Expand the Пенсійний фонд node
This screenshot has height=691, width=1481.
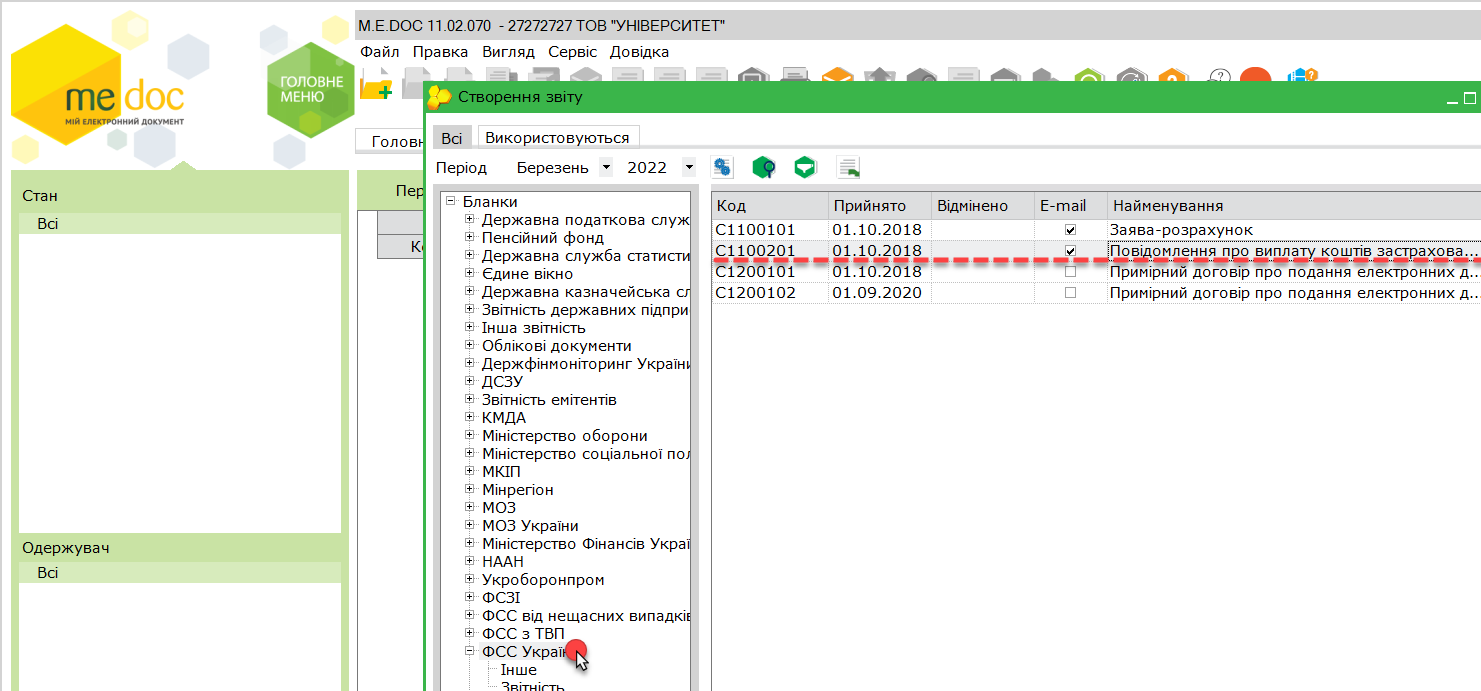pyautogui.click(x=470, y=238)
